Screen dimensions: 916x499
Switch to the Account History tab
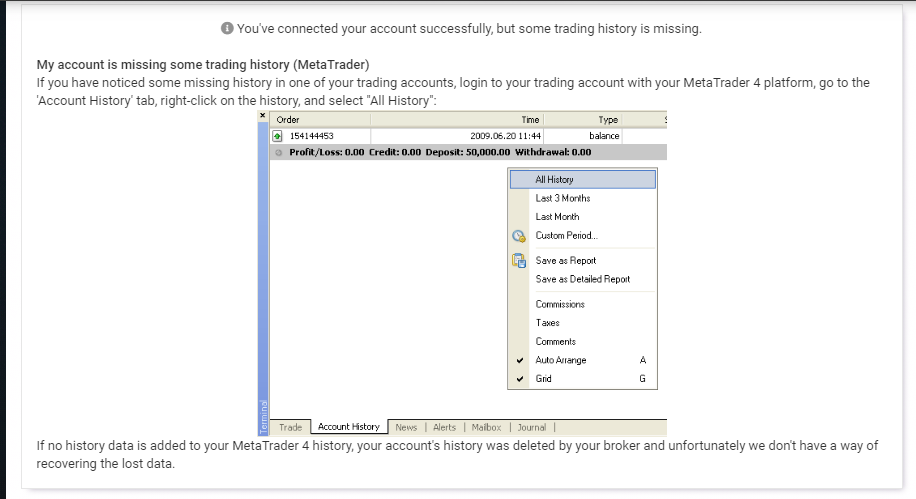click(x=349, y=427)
